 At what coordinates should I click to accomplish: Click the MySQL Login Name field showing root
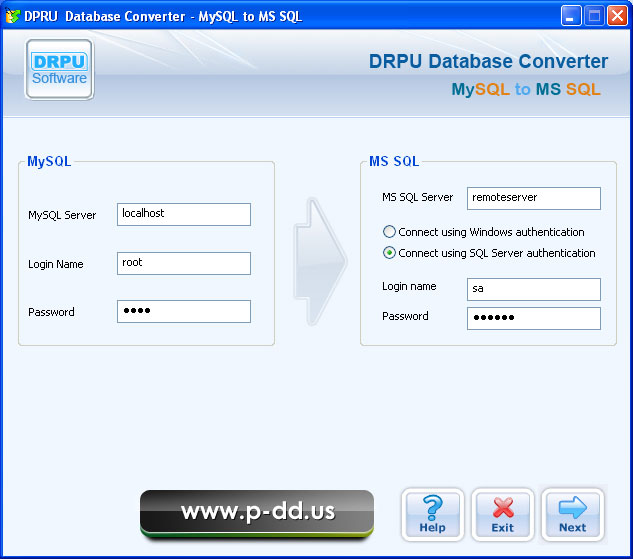[184, 263]
